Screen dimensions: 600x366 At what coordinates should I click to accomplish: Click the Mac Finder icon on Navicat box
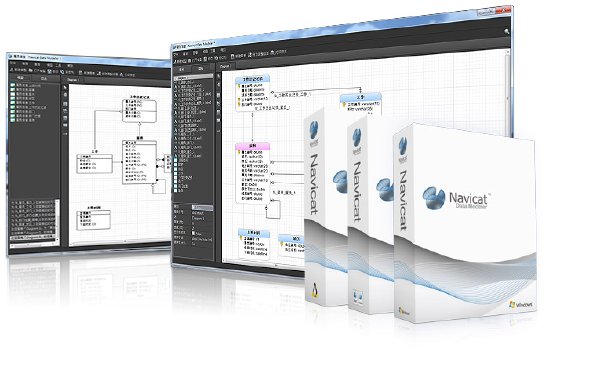pyautogui.click(x=358, y=297)
